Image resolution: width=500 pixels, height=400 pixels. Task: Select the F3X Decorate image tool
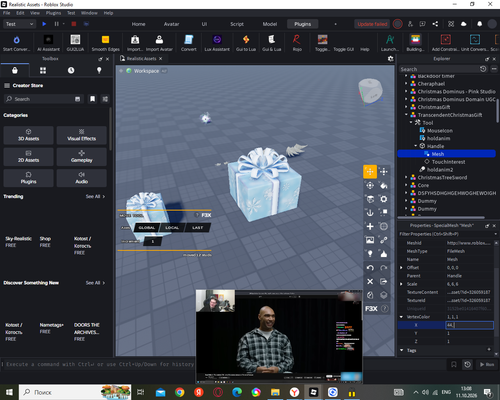pyautogui.click(x=370, y=240)
